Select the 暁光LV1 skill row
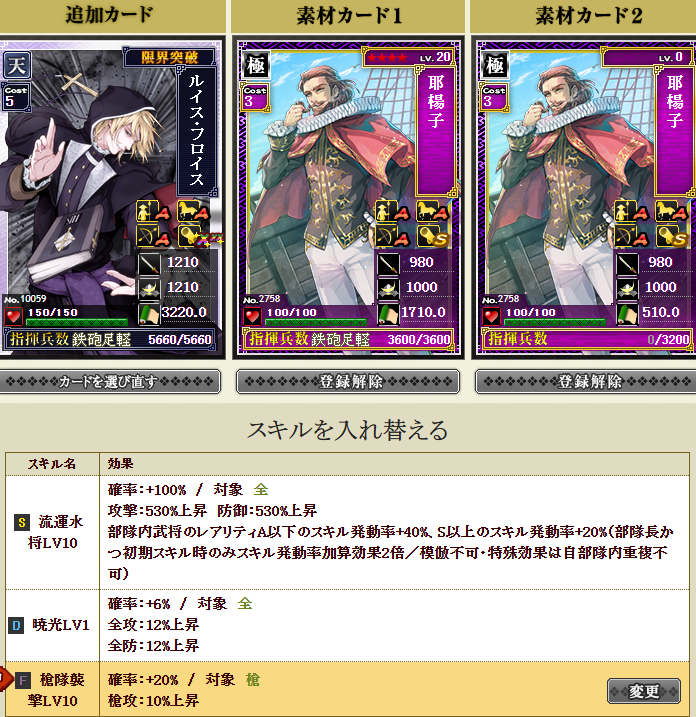 (x=348, y=625)
